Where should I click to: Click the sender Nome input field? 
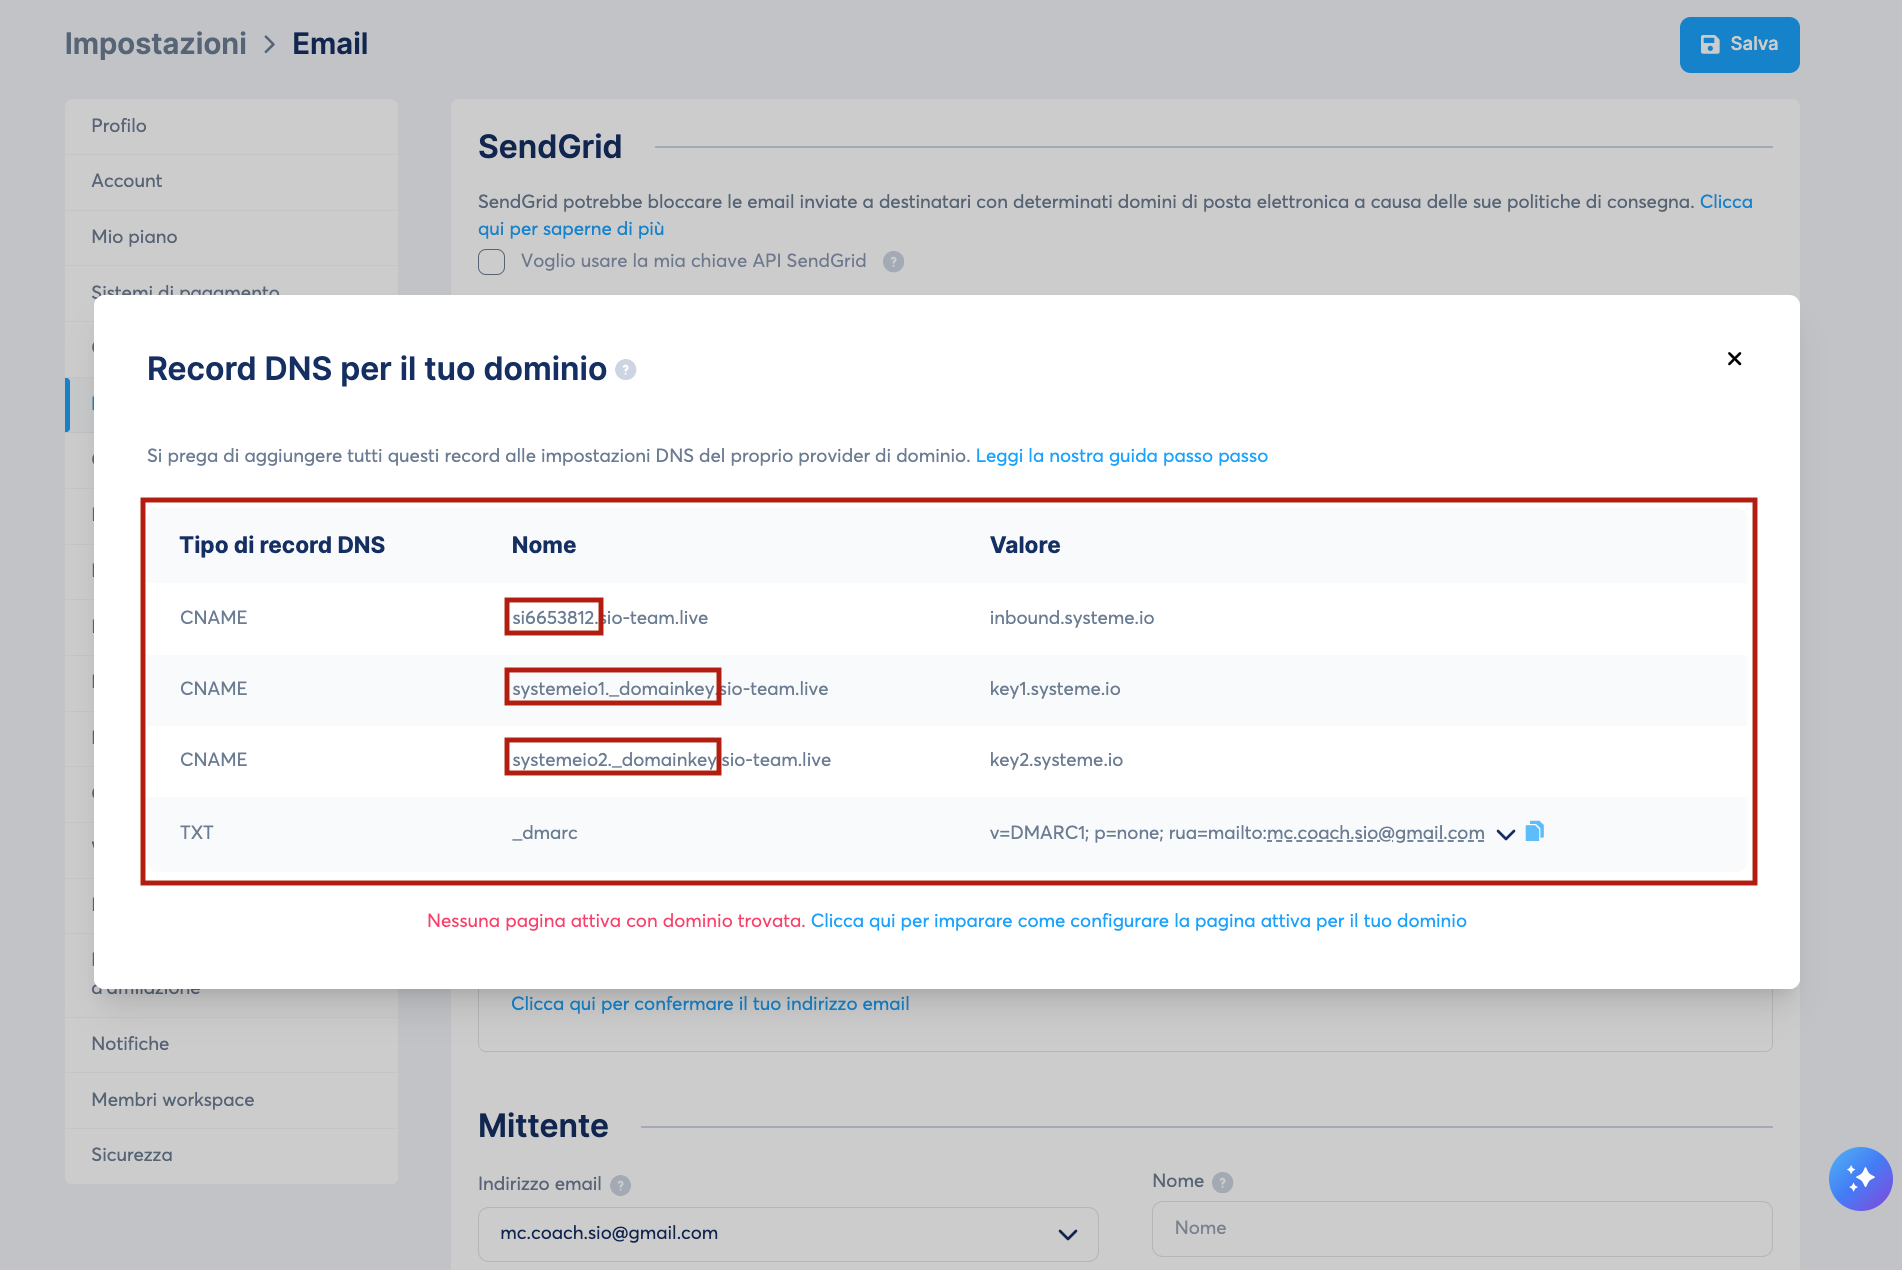point(1462,1228)
